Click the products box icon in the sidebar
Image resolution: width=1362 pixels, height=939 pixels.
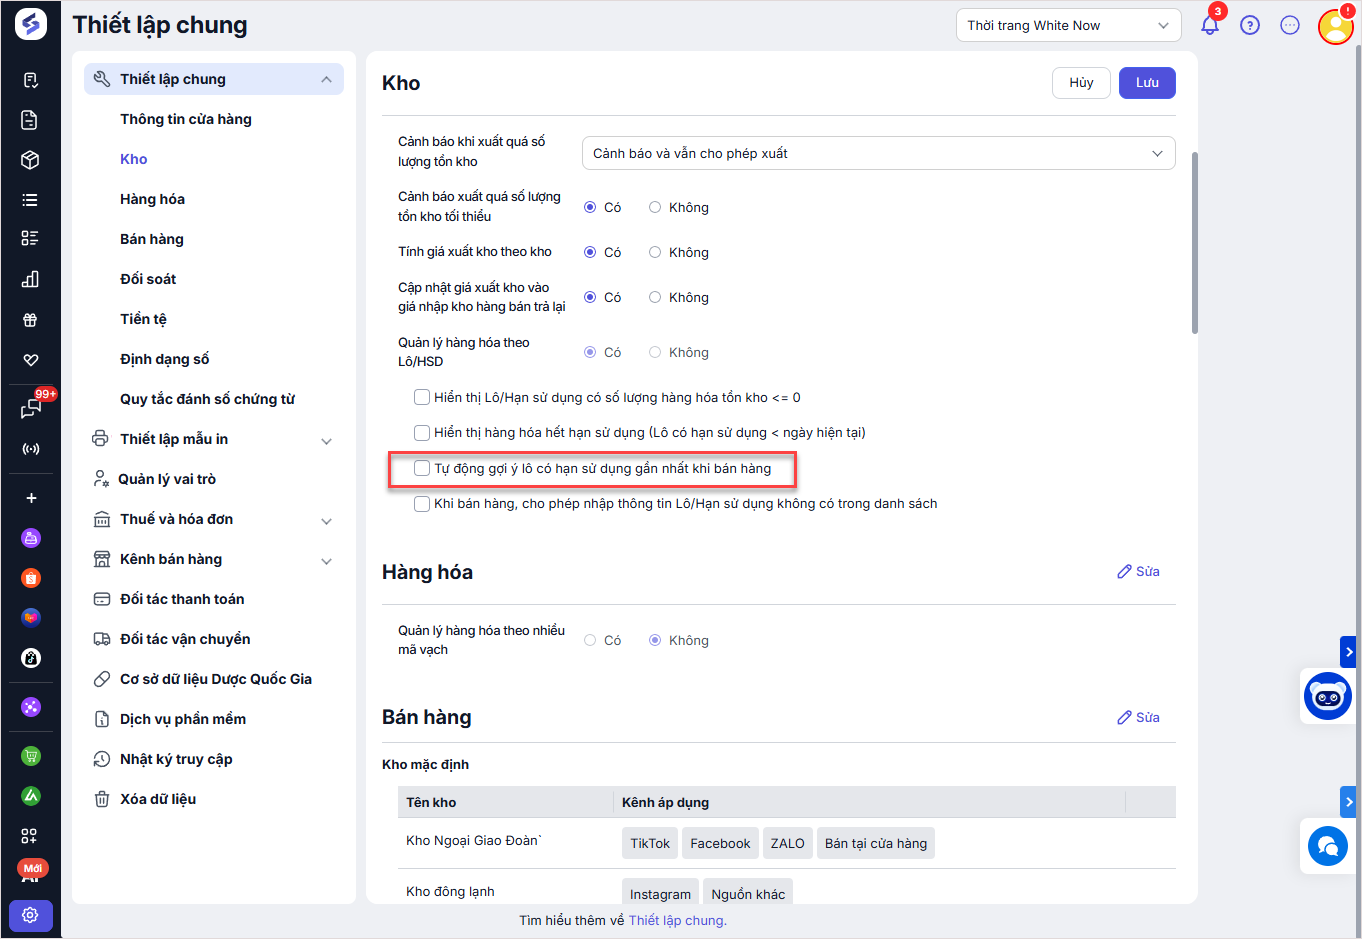click(30, 160)
